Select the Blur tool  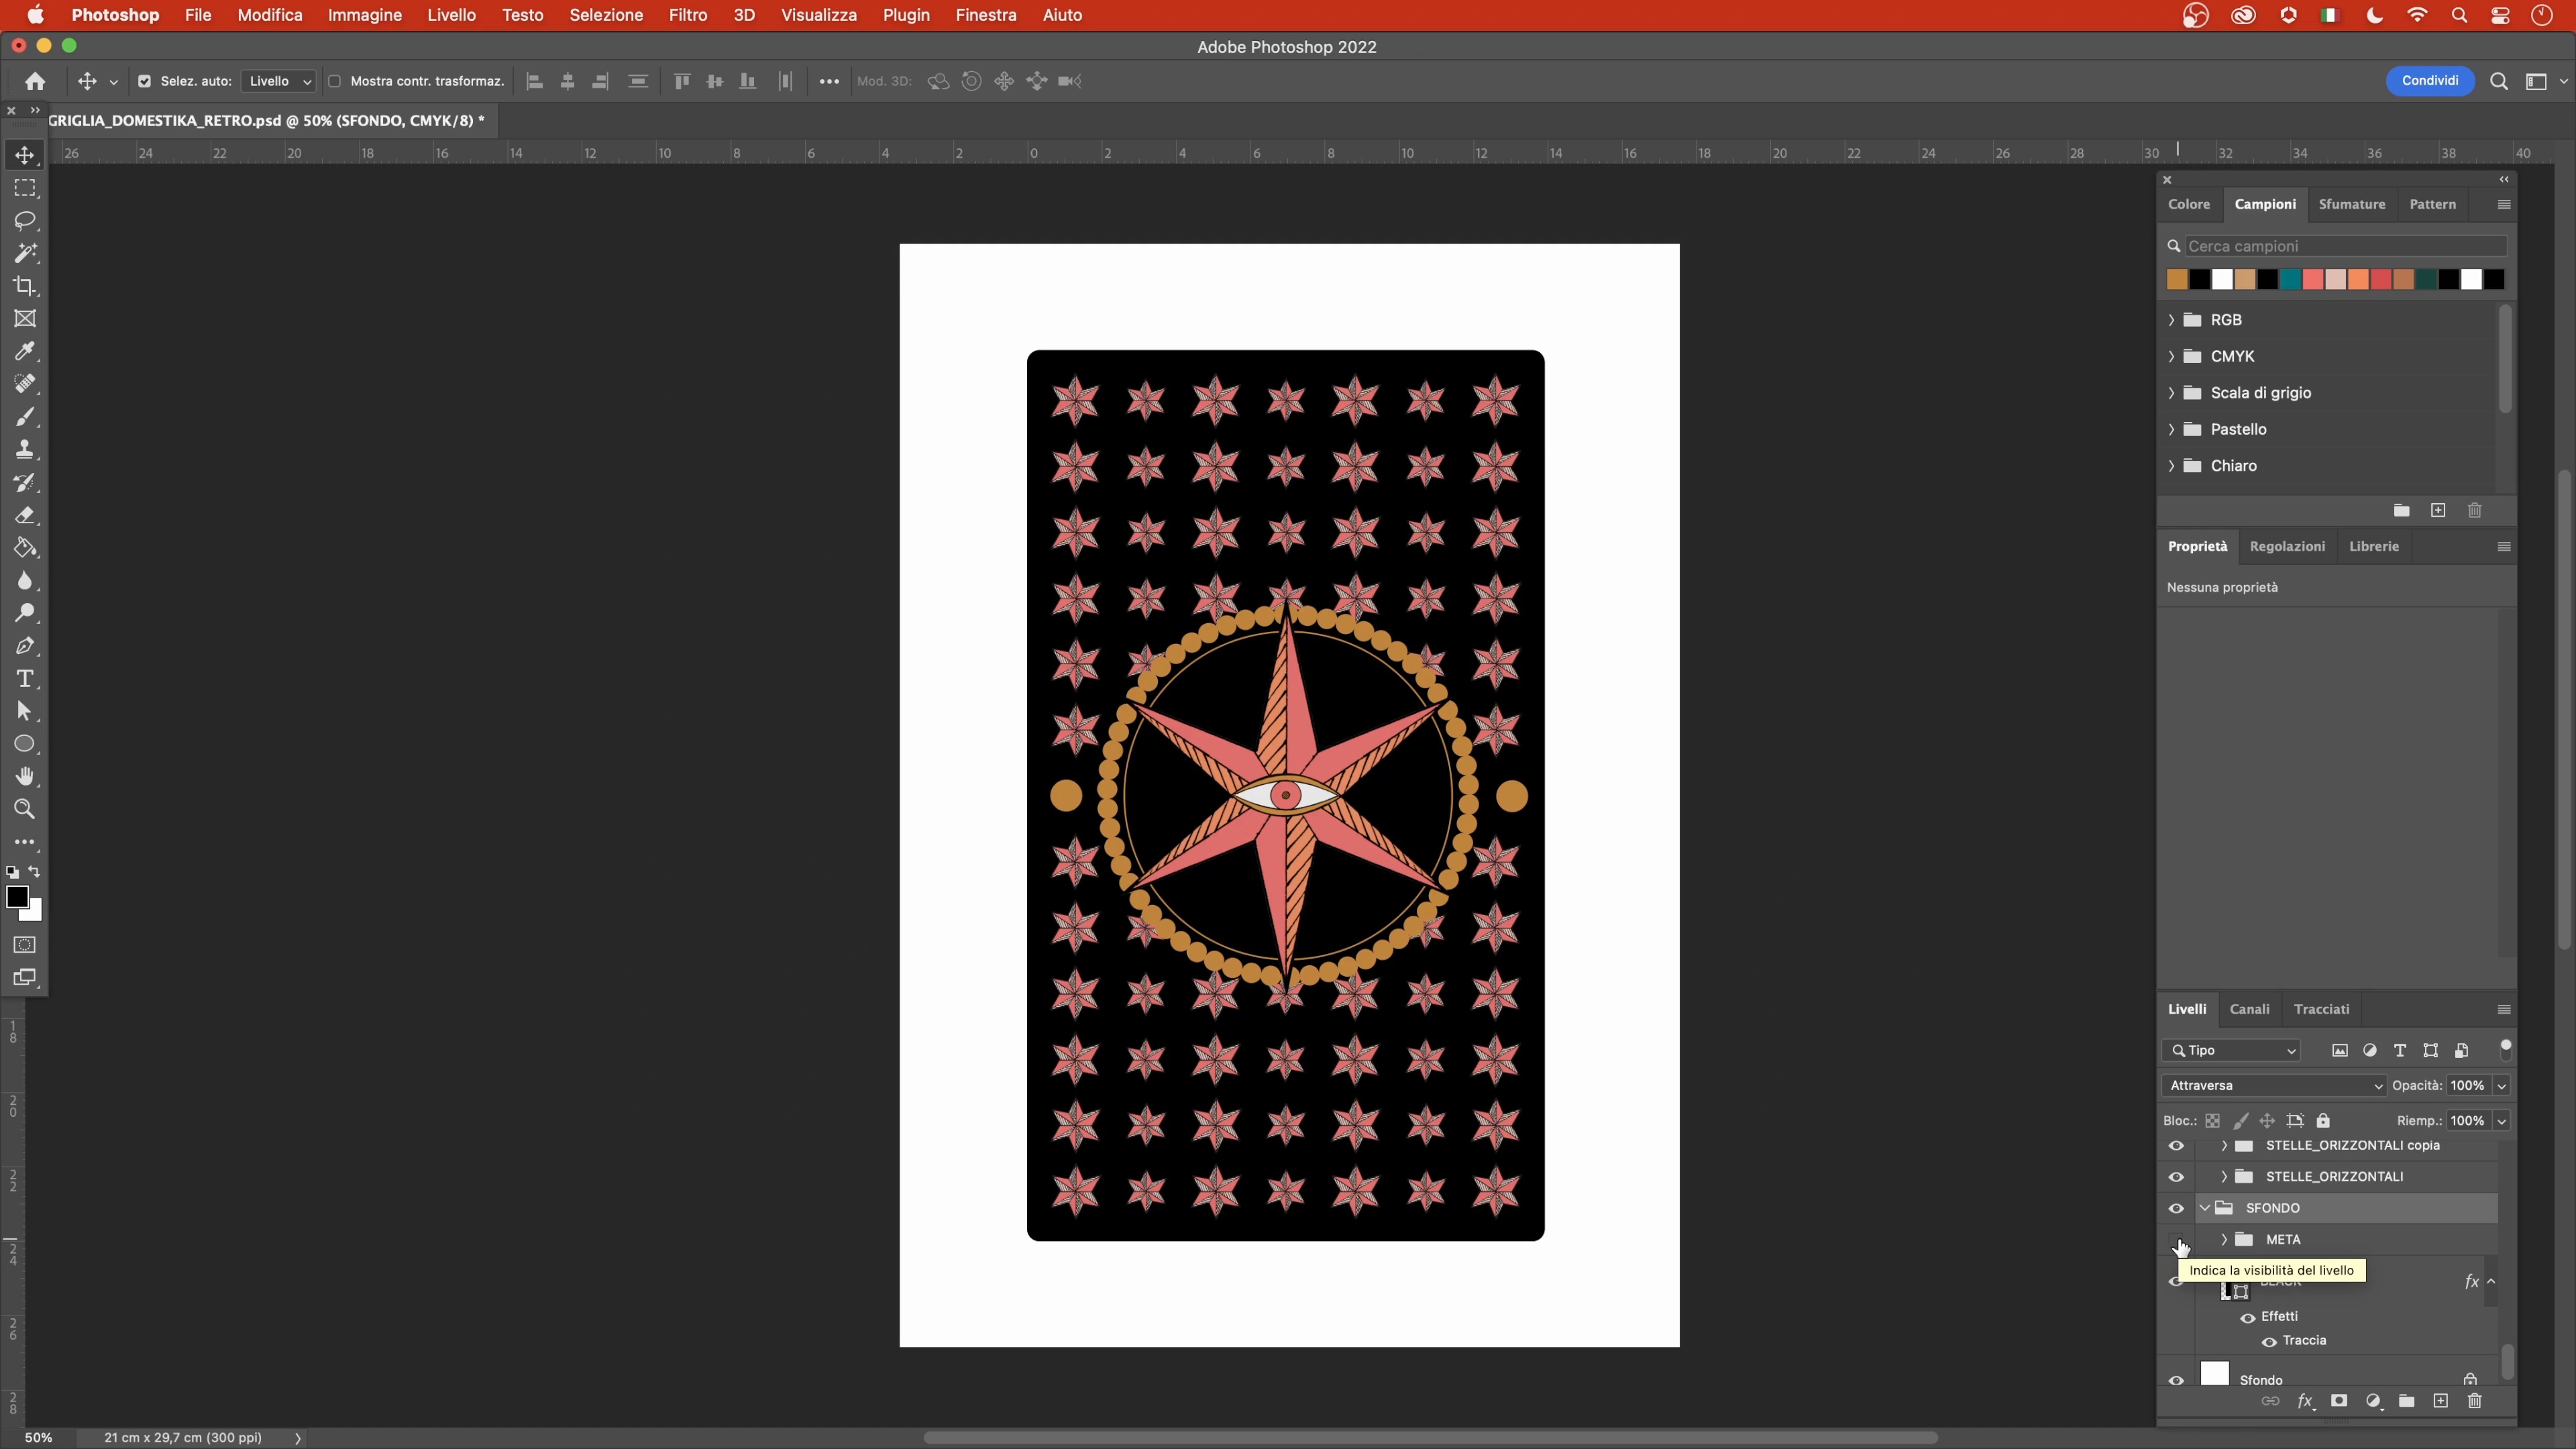[x=24, y=580]
